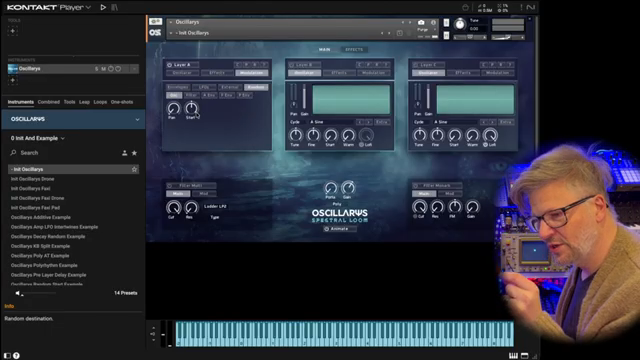Switch to the One-shots browser tab
This screenshot has height=360, width=640.
tap(122, 102)
